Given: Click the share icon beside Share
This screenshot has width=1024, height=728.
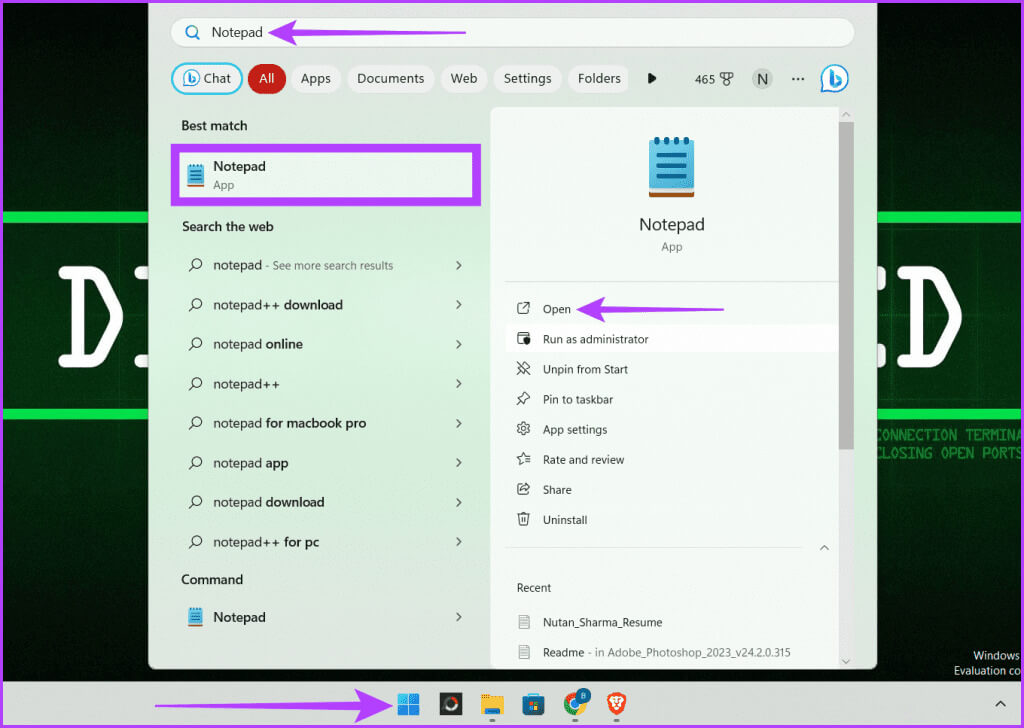Looking at the screenshot, I should [x=523, y=488].
